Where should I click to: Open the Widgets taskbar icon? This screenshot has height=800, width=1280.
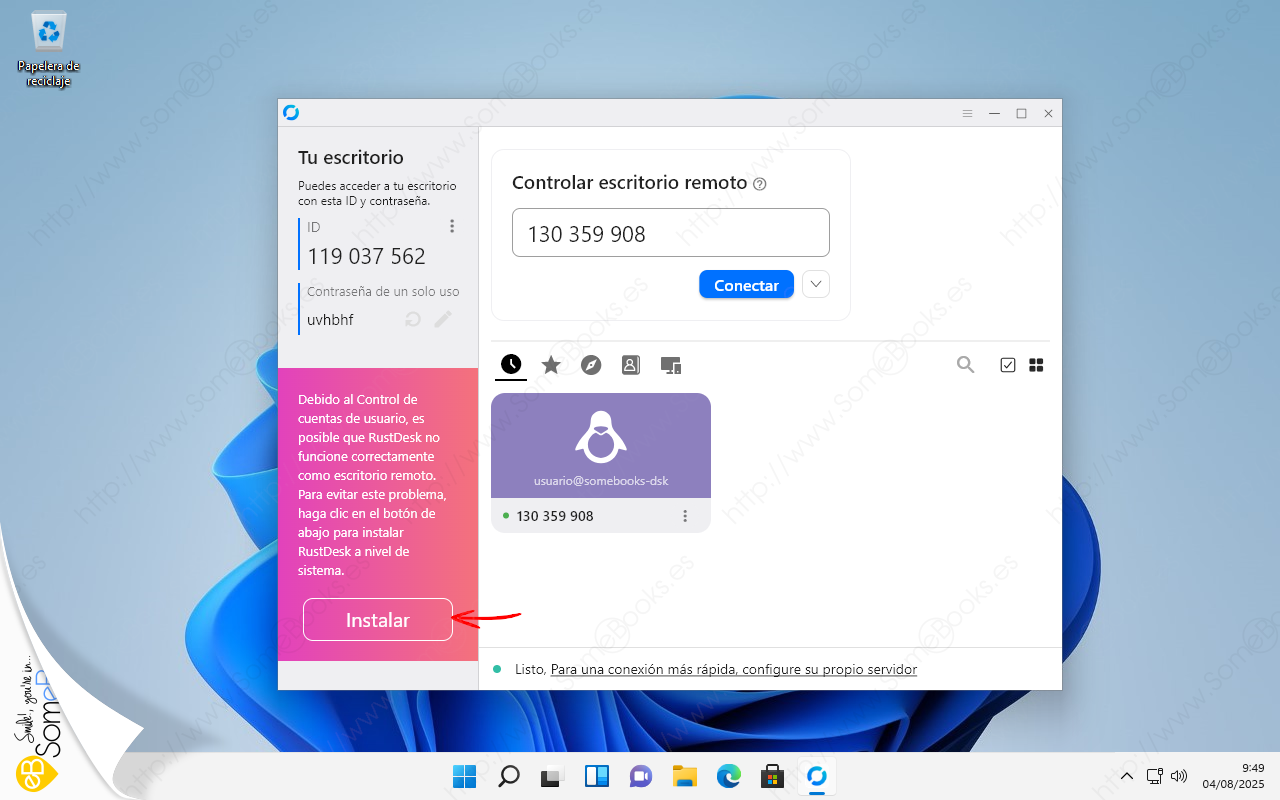[x=597, y=776]
